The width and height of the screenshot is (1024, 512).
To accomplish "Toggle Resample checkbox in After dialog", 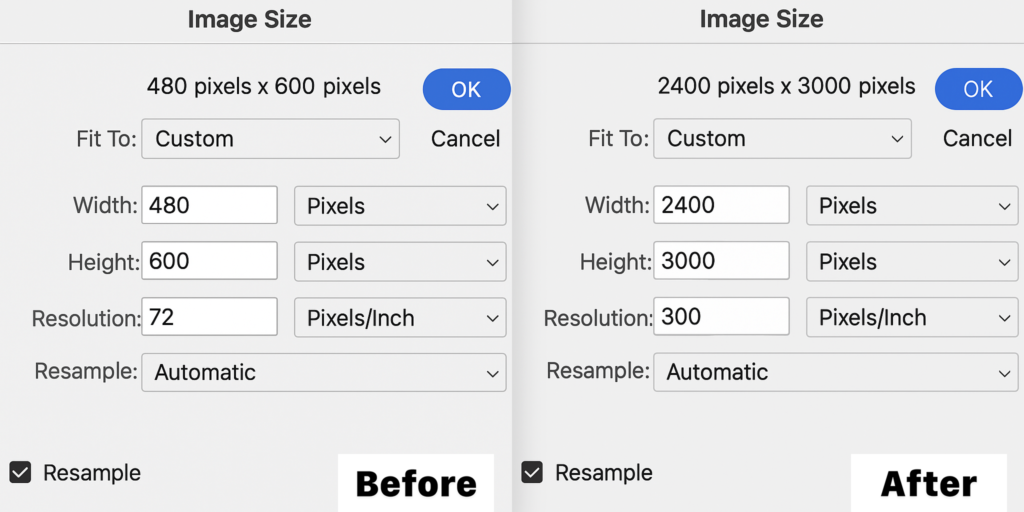I will 532,472.
